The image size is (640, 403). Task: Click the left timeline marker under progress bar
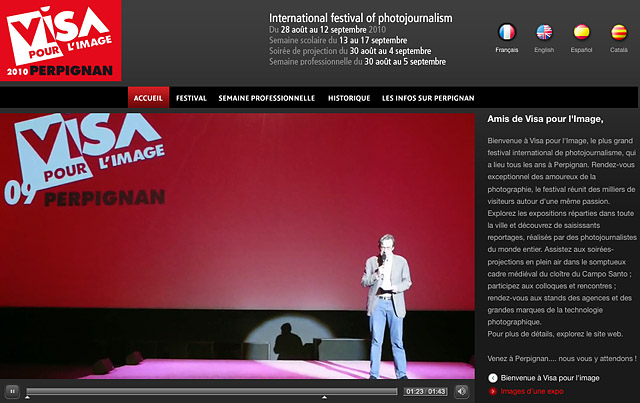point(27,397)
